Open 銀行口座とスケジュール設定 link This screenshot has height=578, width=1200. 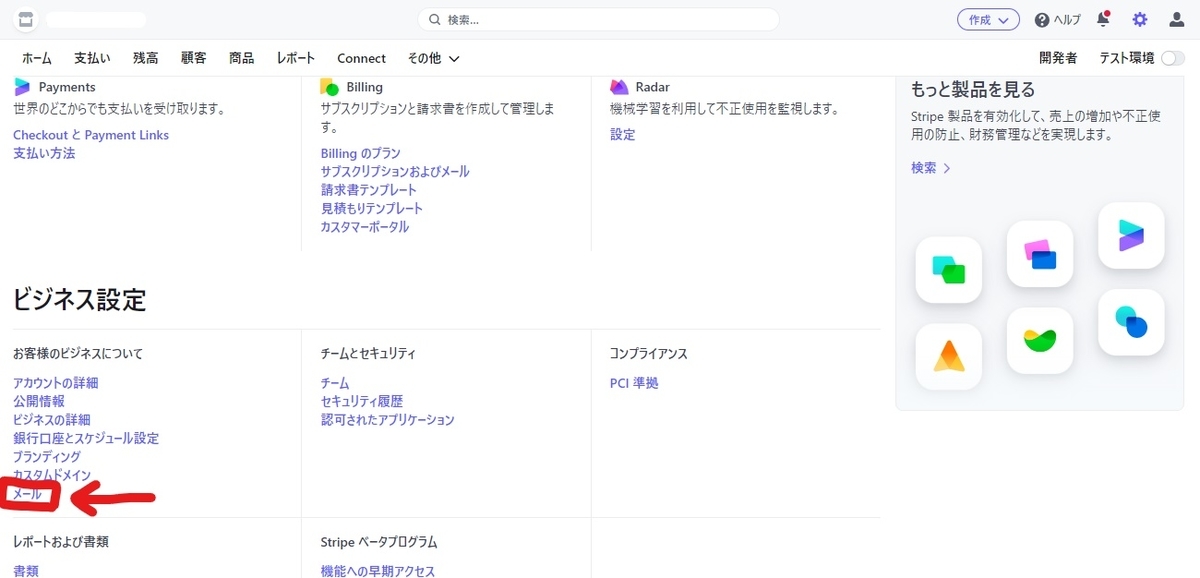pyautogui.click(x=86, y=438)
